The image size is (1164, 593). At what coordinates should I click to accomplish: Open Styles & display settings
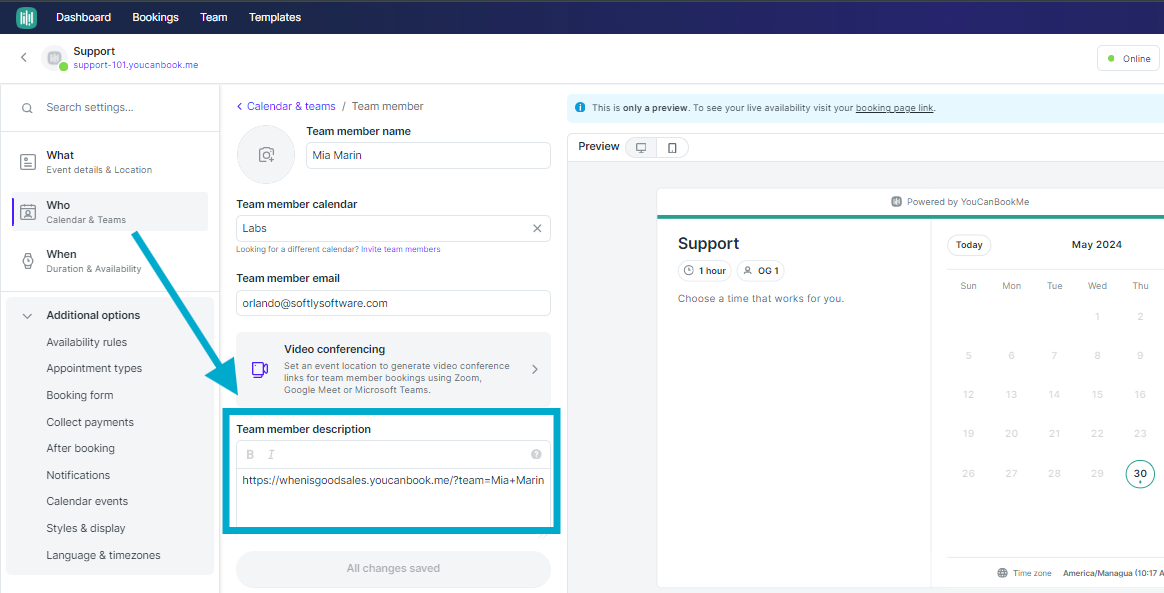86,528
